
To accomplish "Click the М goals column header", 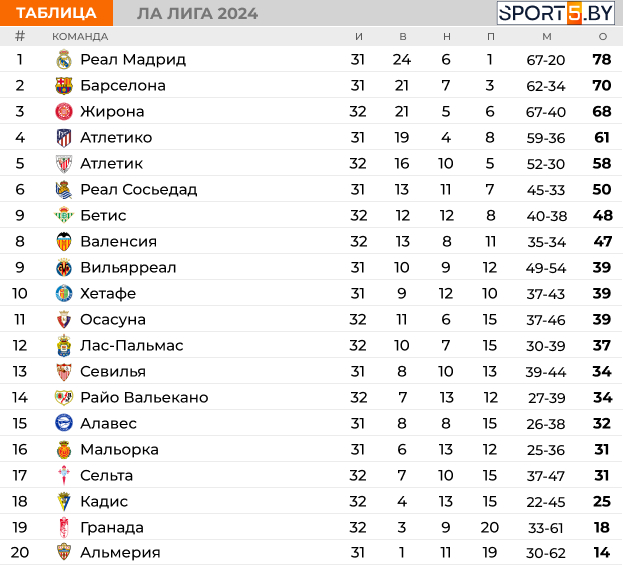I will [x=546, y=36].
